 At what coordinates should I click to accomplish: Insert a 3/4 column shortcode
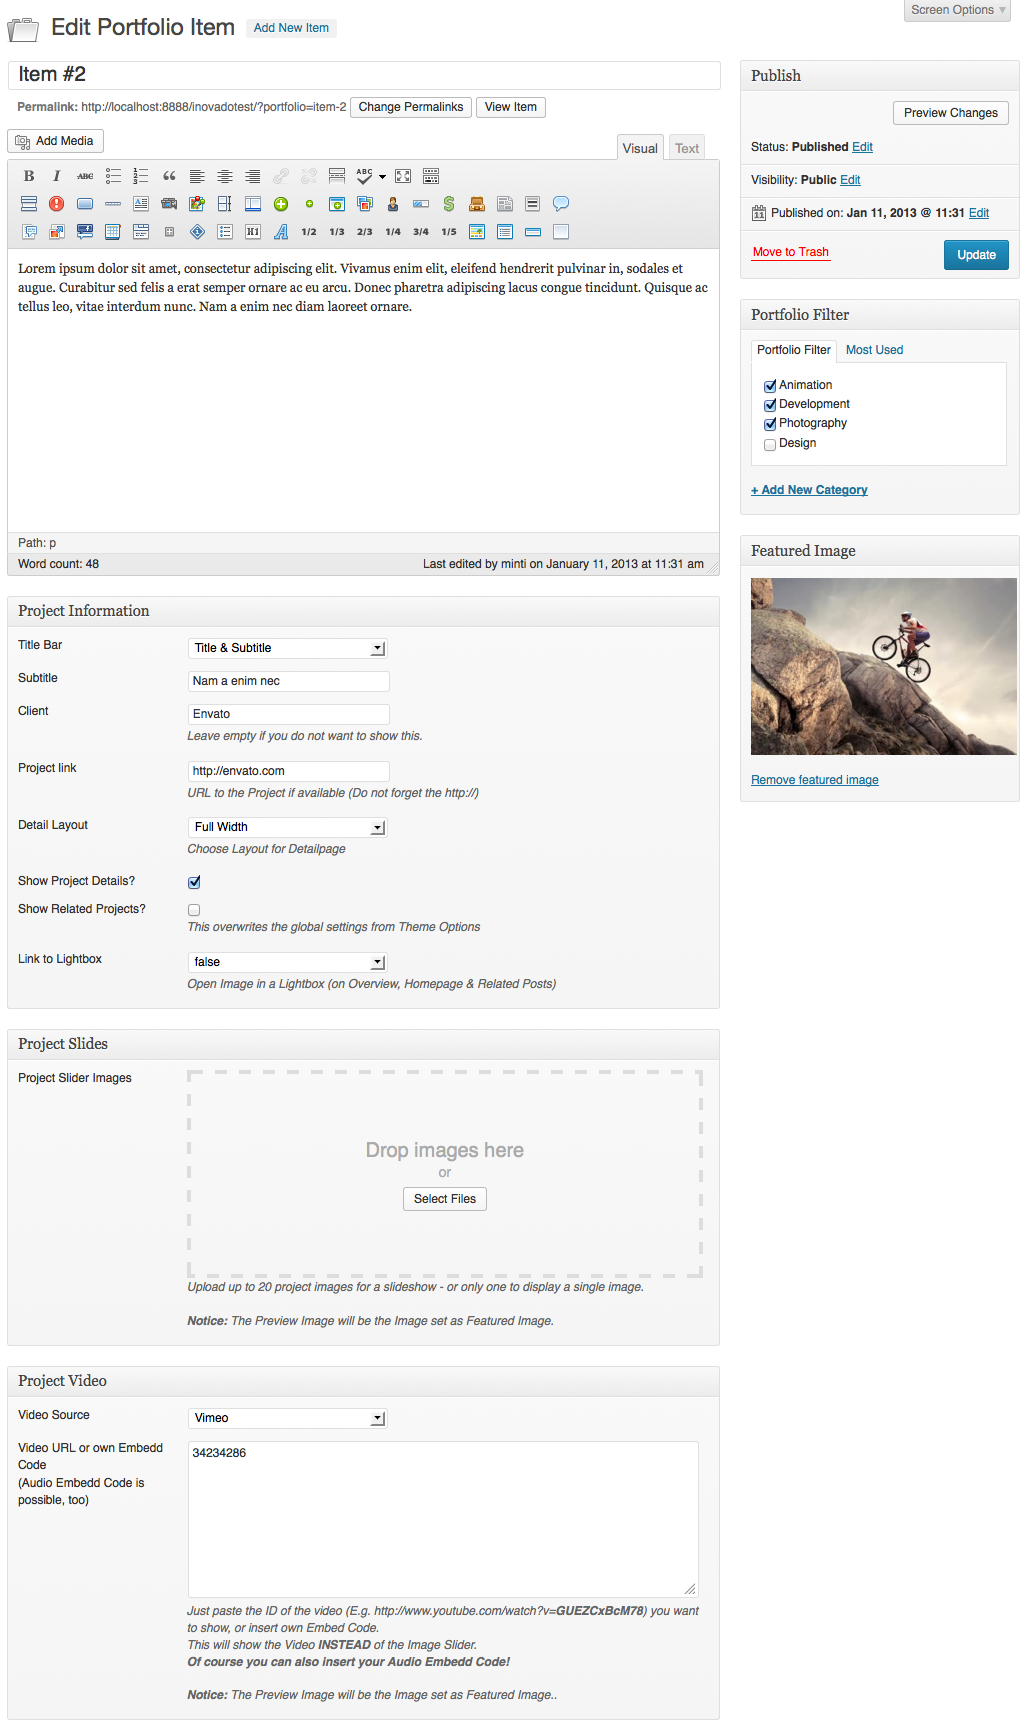(x=421, y=232)
